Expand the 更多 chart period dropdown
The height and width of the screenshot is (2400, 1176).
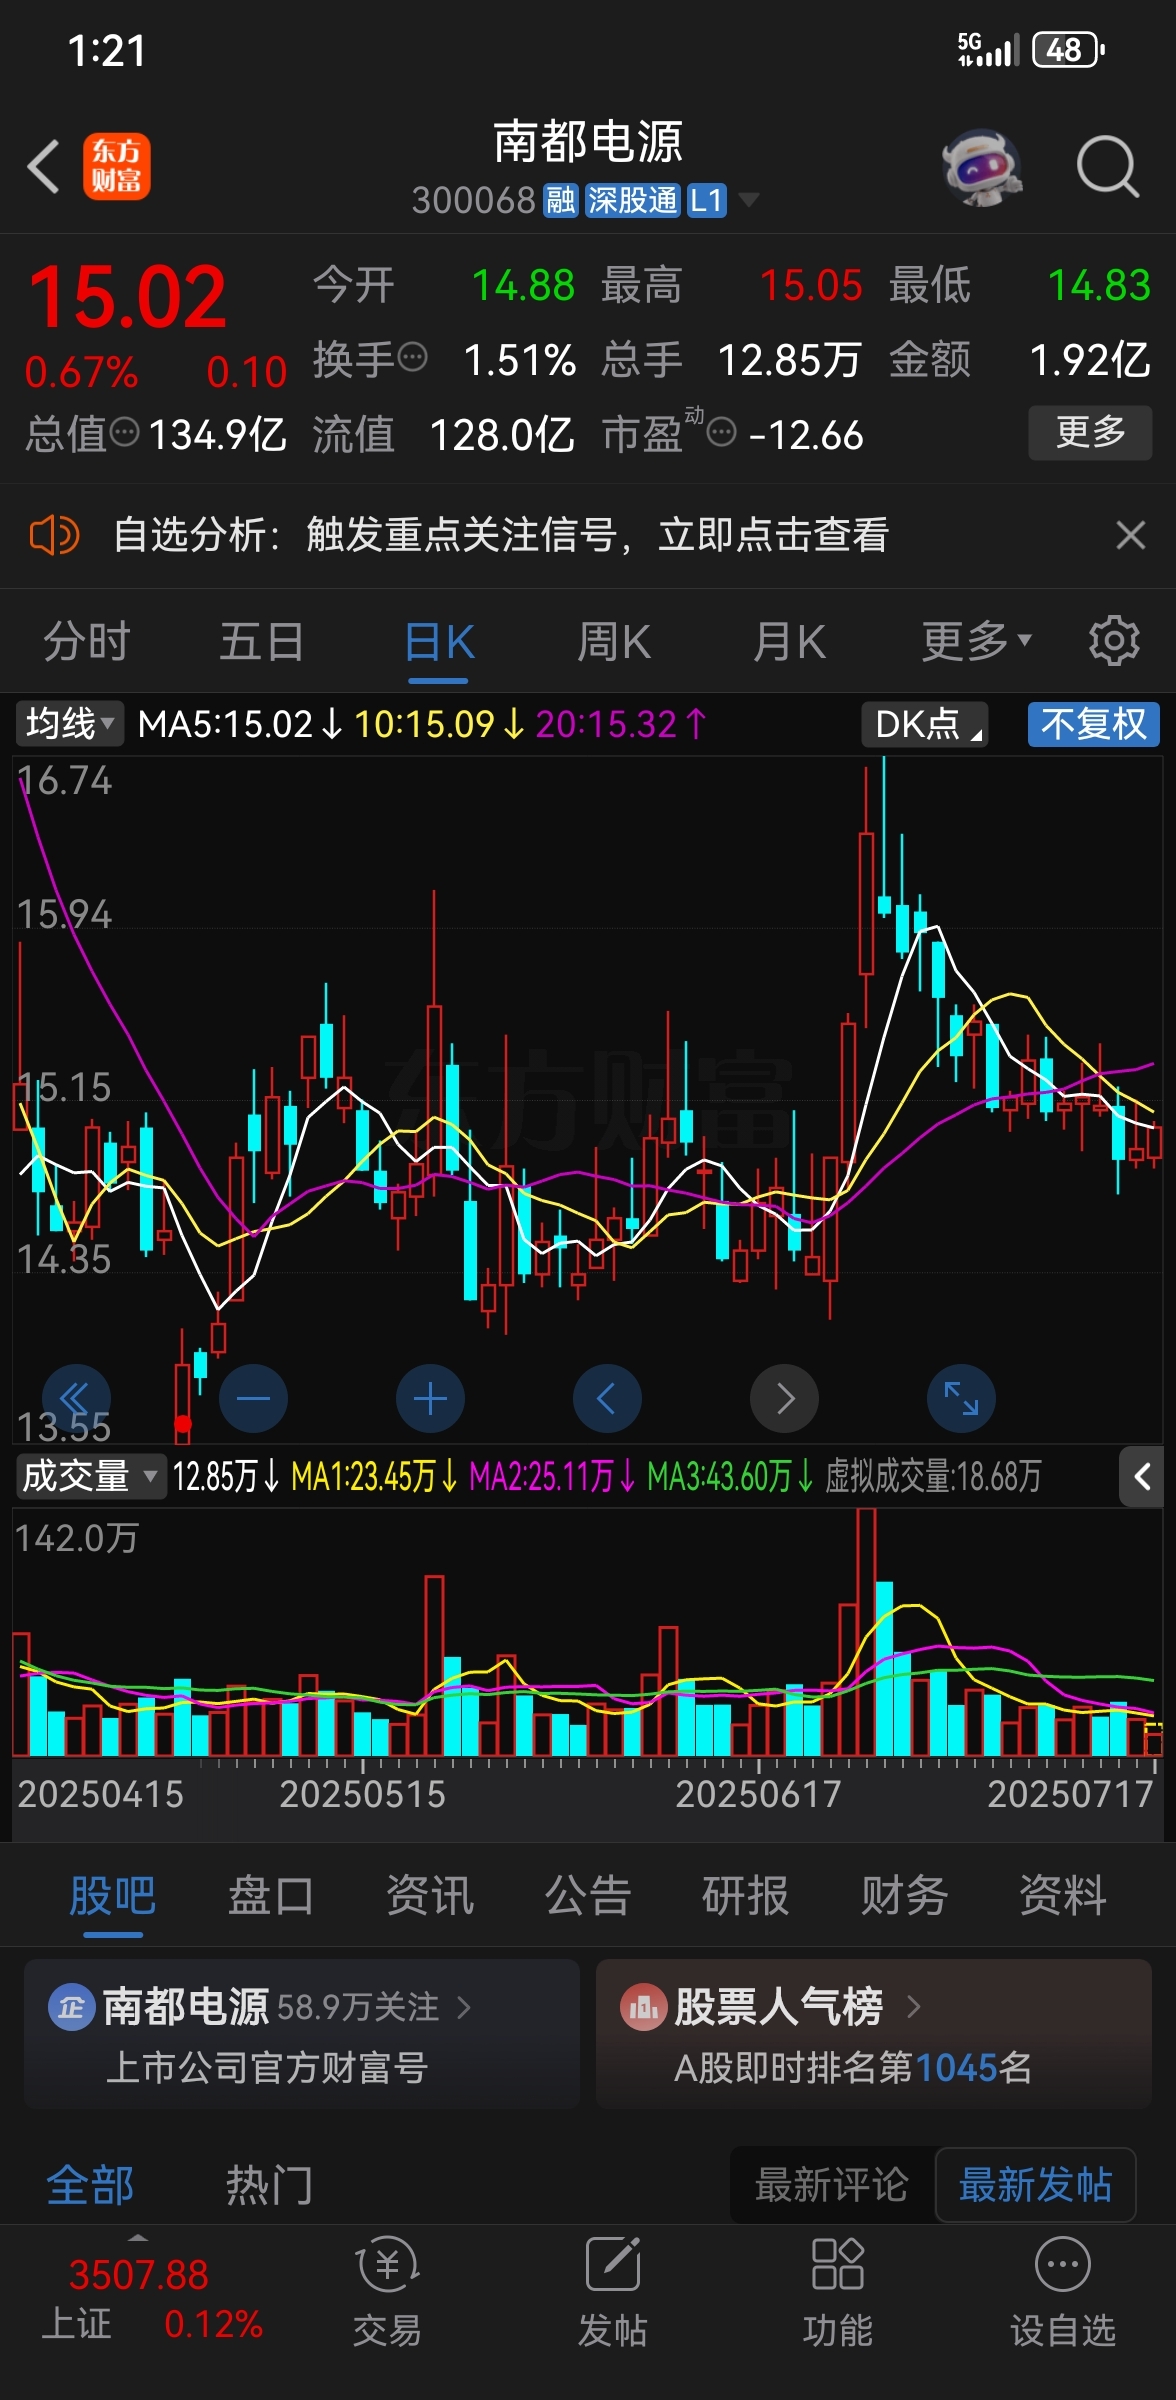[976, 642]
